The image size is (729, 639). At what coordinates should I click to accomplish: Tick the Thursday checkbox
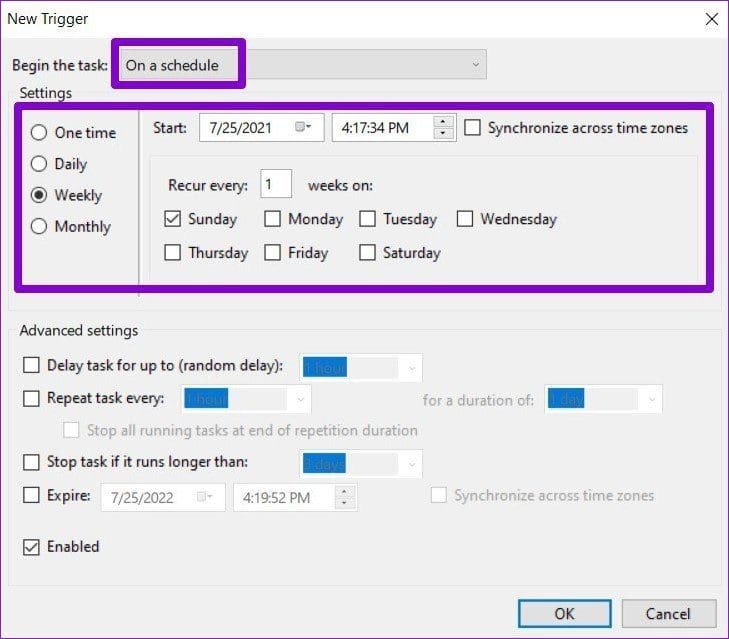click(x=172, y=253)
